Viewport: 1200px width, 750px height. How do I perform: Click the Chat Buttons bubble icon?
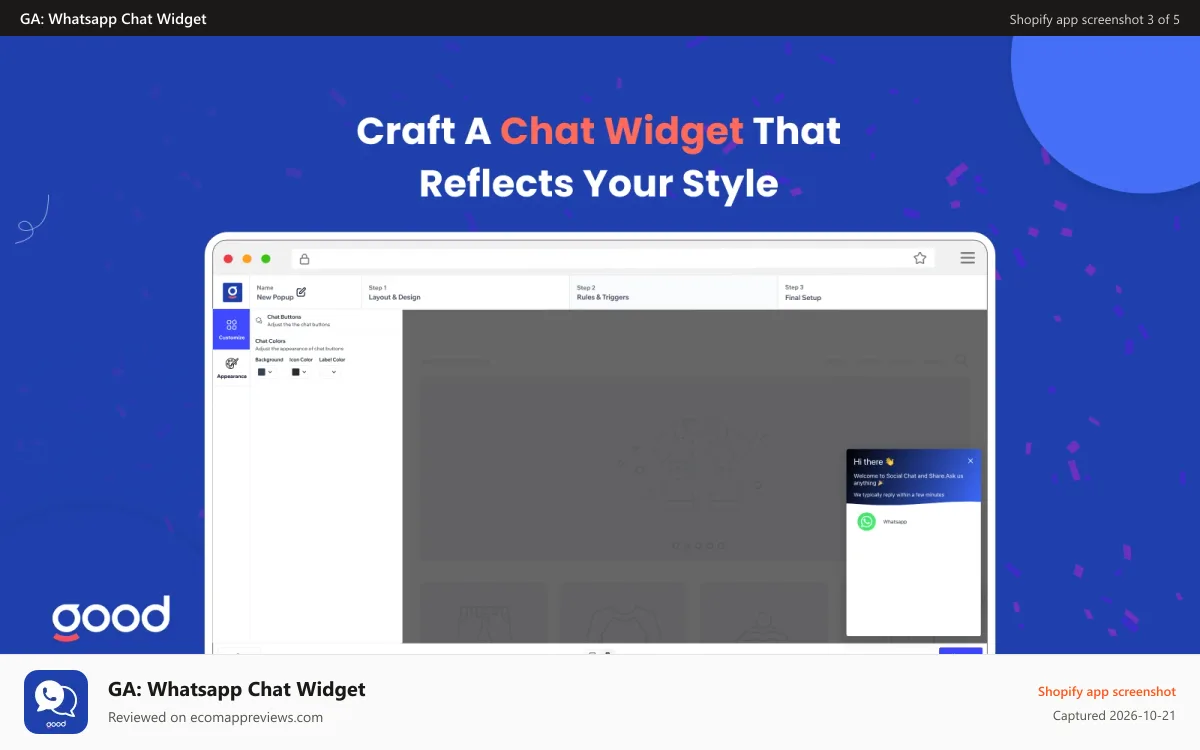tap(259, 321)
